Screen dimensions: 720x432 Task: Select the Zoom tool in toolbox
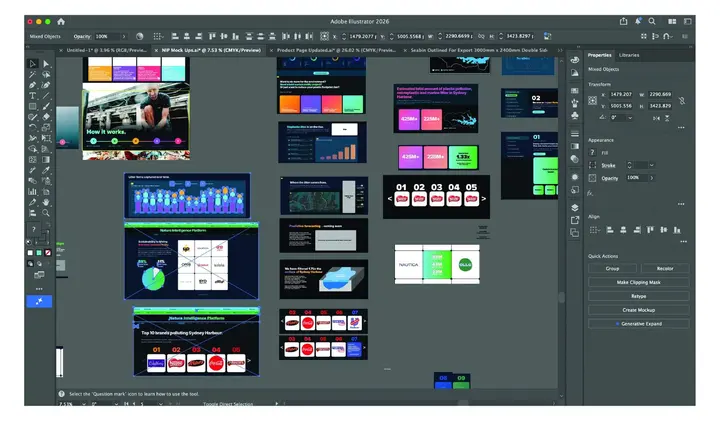click(x=46, y=213)
